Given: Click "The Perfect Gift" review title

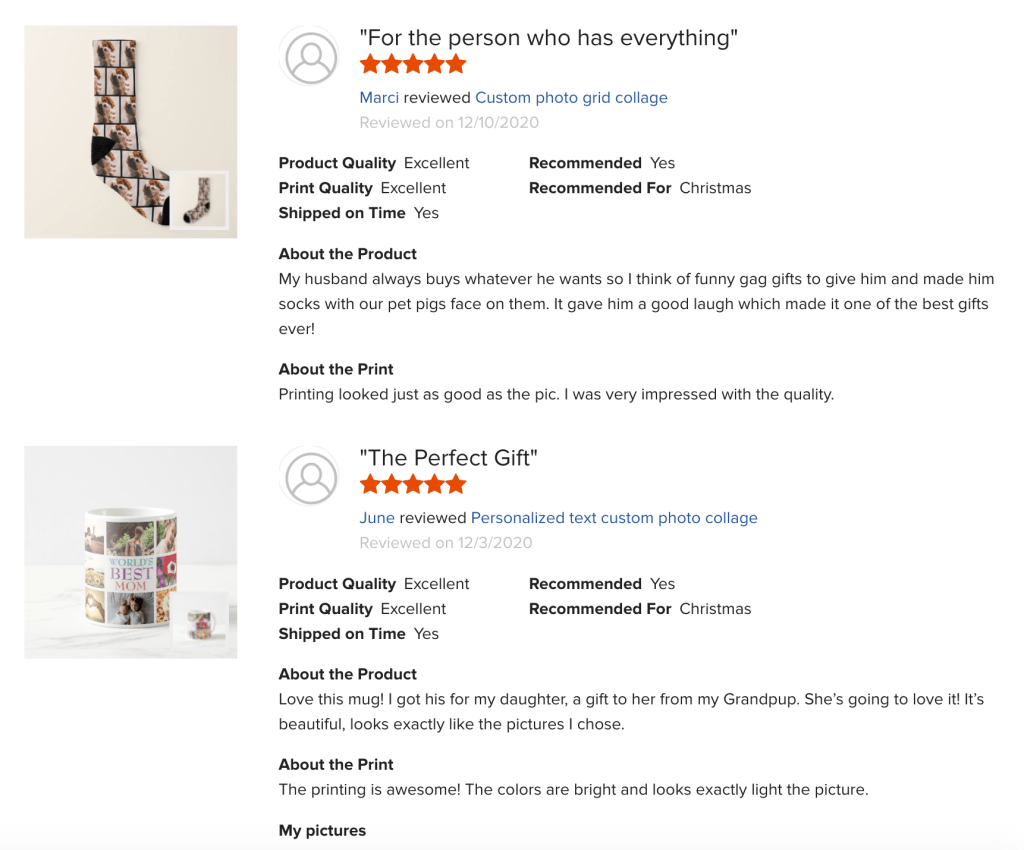Looking at the screenshot, I should point(448,458).
